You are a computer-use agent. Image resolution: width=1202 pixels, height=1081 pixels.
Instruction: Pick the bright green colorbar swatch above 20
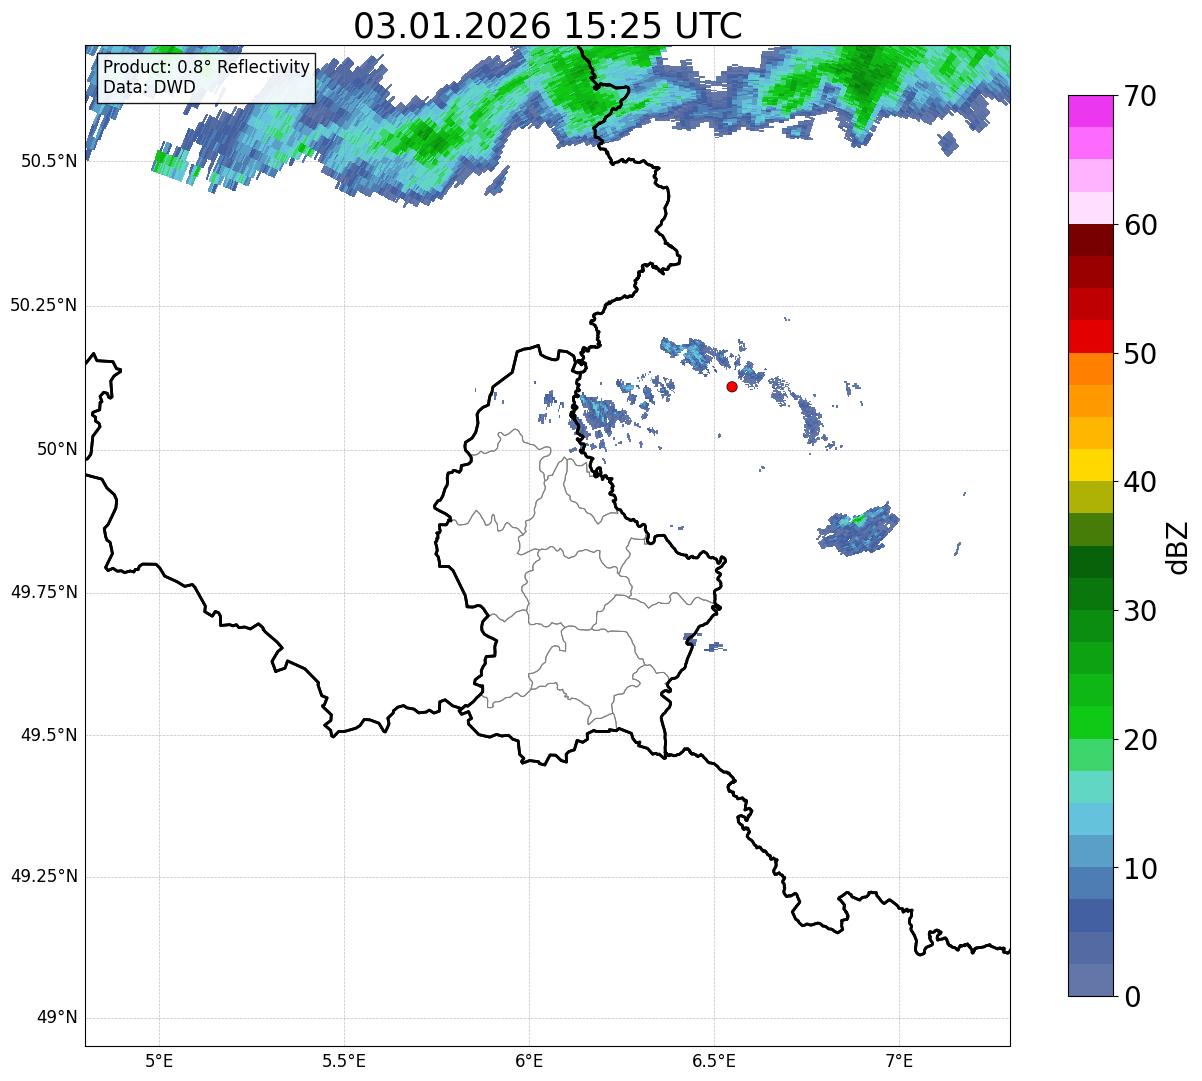coord(1091,723)
